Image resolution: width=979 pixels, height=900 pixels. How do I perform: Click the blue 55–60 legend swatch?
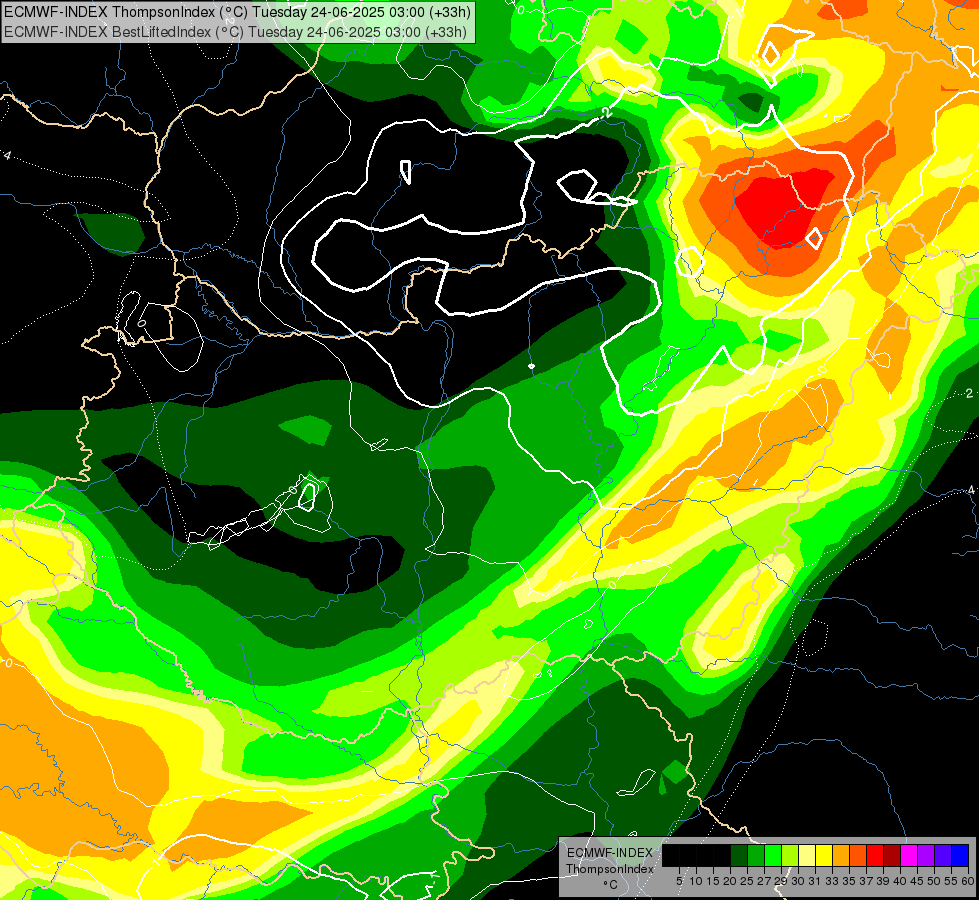(960, 855)
